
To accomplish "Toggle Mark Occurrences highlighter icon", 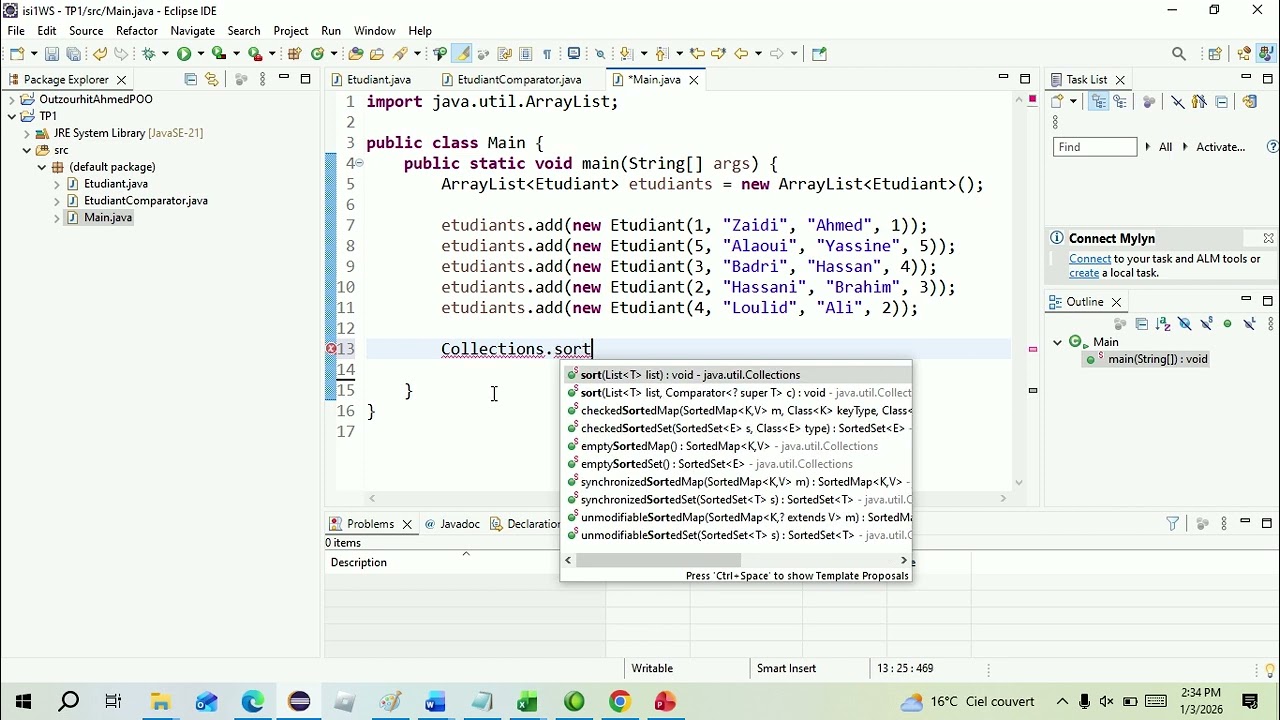I will coord(461,54).
